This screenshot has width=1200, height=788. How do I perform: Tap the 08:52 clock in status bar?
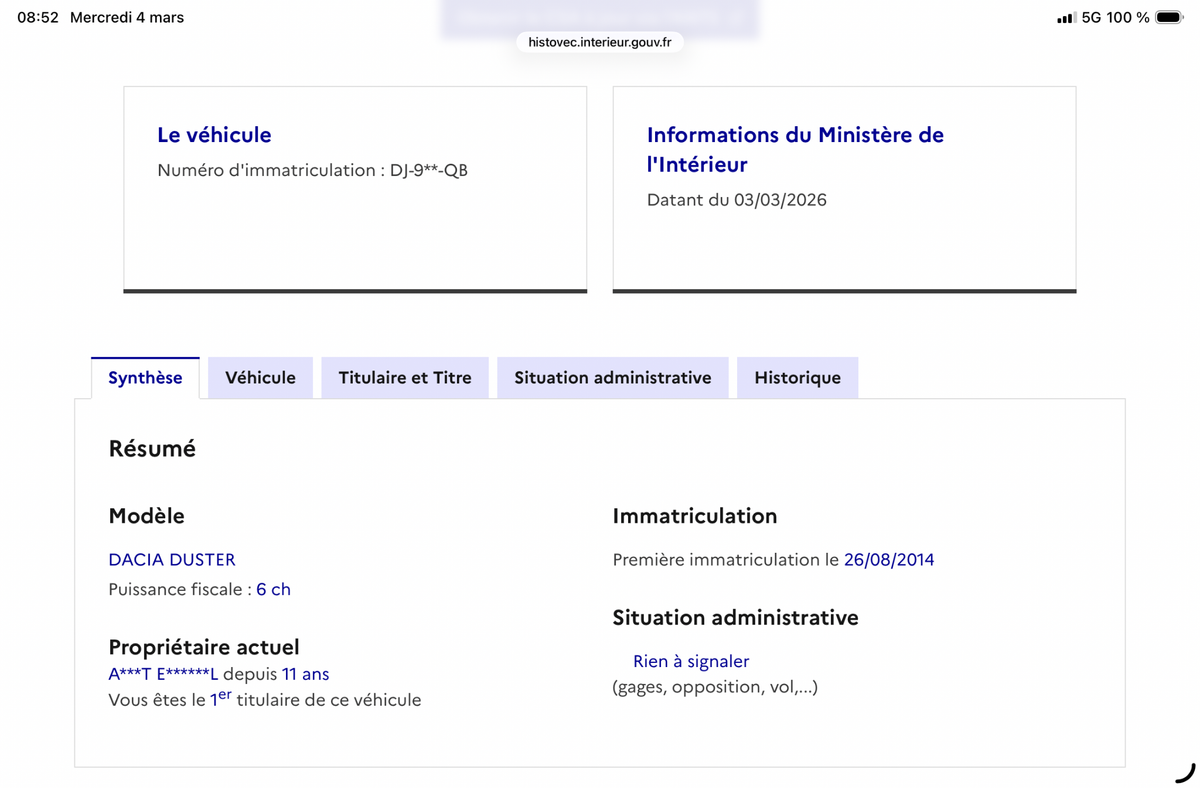(x=38, y=18)
